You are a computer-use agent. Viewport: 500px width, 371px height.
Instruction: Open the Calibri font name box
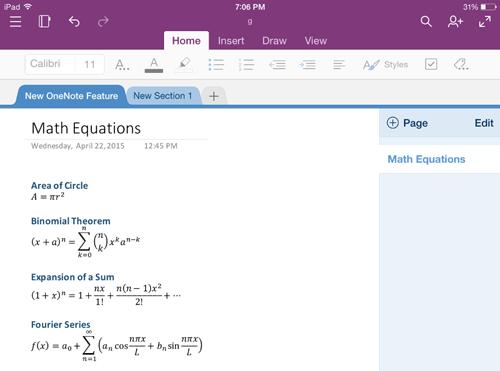51,64
